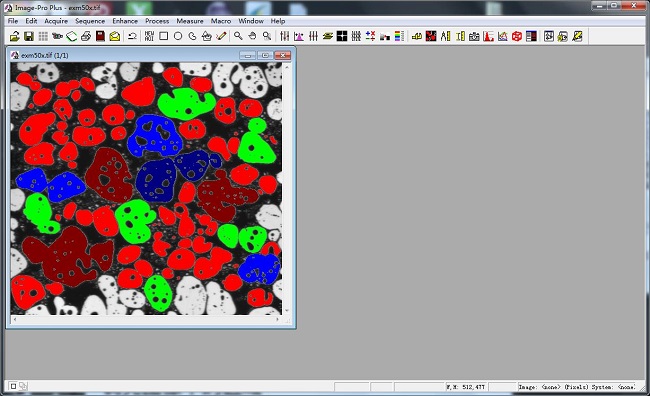The image size is (650, 396).
Task: Select the pencil annotation tool
Action: click(x=221, y=36)
